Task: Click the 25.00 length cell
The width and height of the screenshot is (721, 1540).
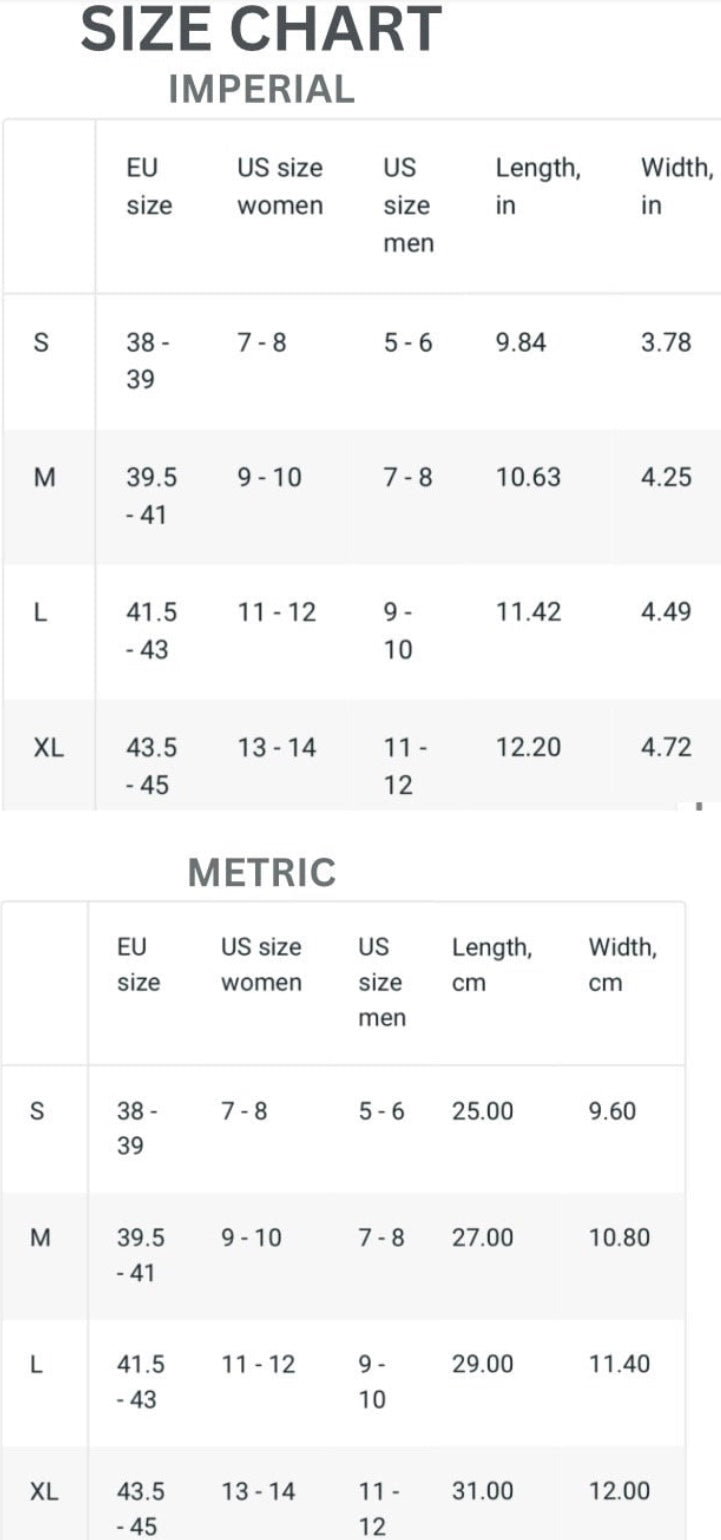Action: tap(482, 1111)
